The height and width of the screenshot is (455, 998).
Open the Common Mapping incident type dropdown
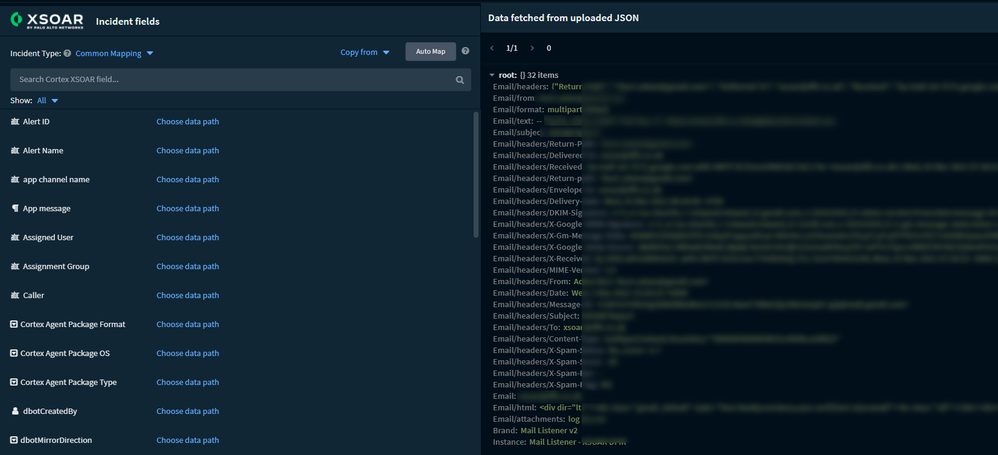tap(115, 53)
